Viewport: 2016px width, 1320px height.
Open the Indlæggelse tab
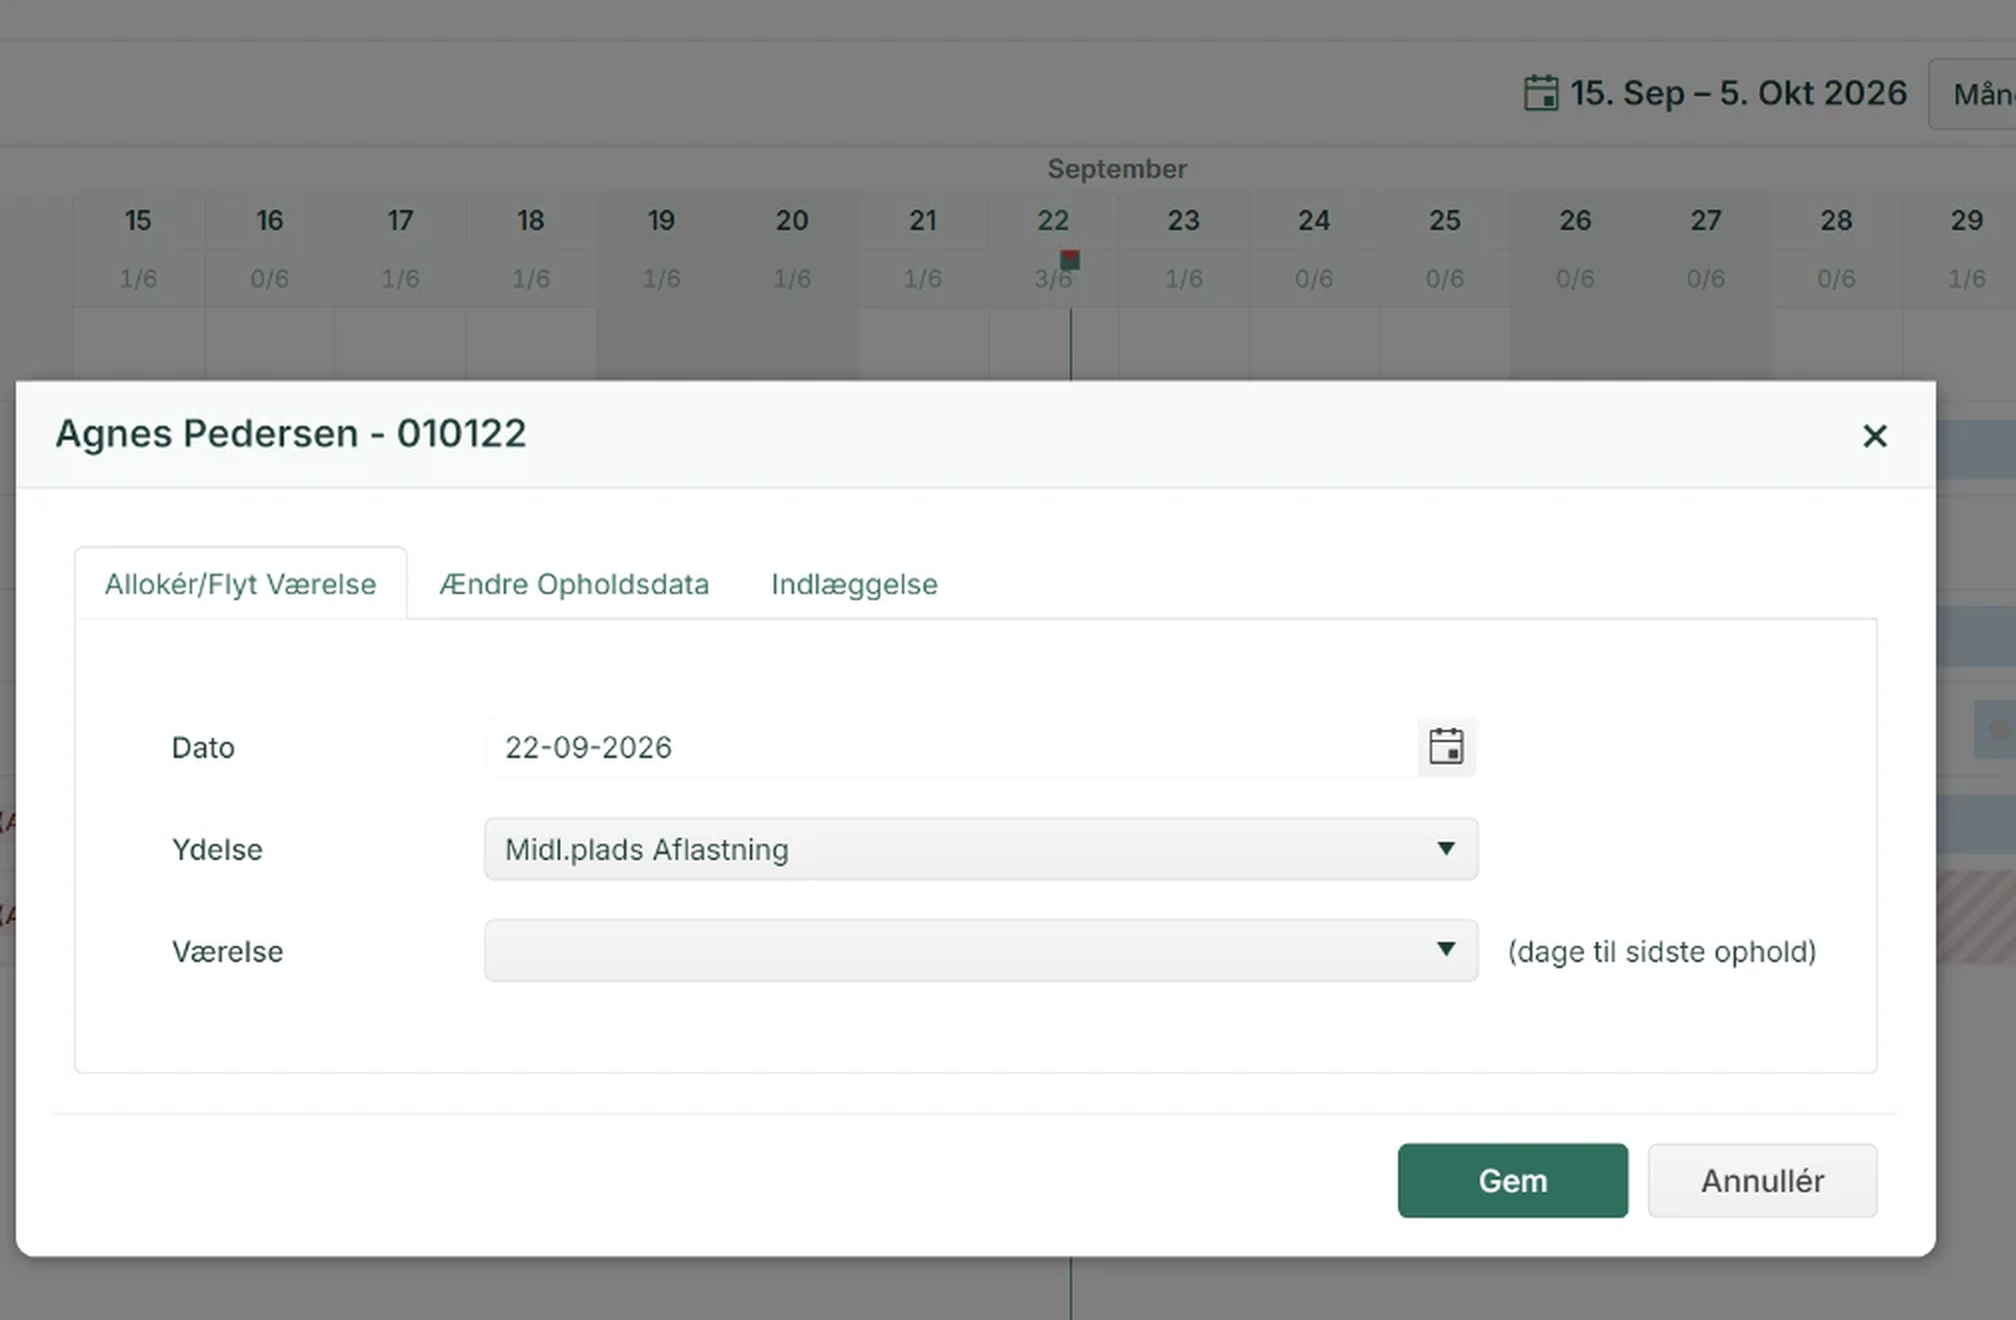click(x=854, y=584)
